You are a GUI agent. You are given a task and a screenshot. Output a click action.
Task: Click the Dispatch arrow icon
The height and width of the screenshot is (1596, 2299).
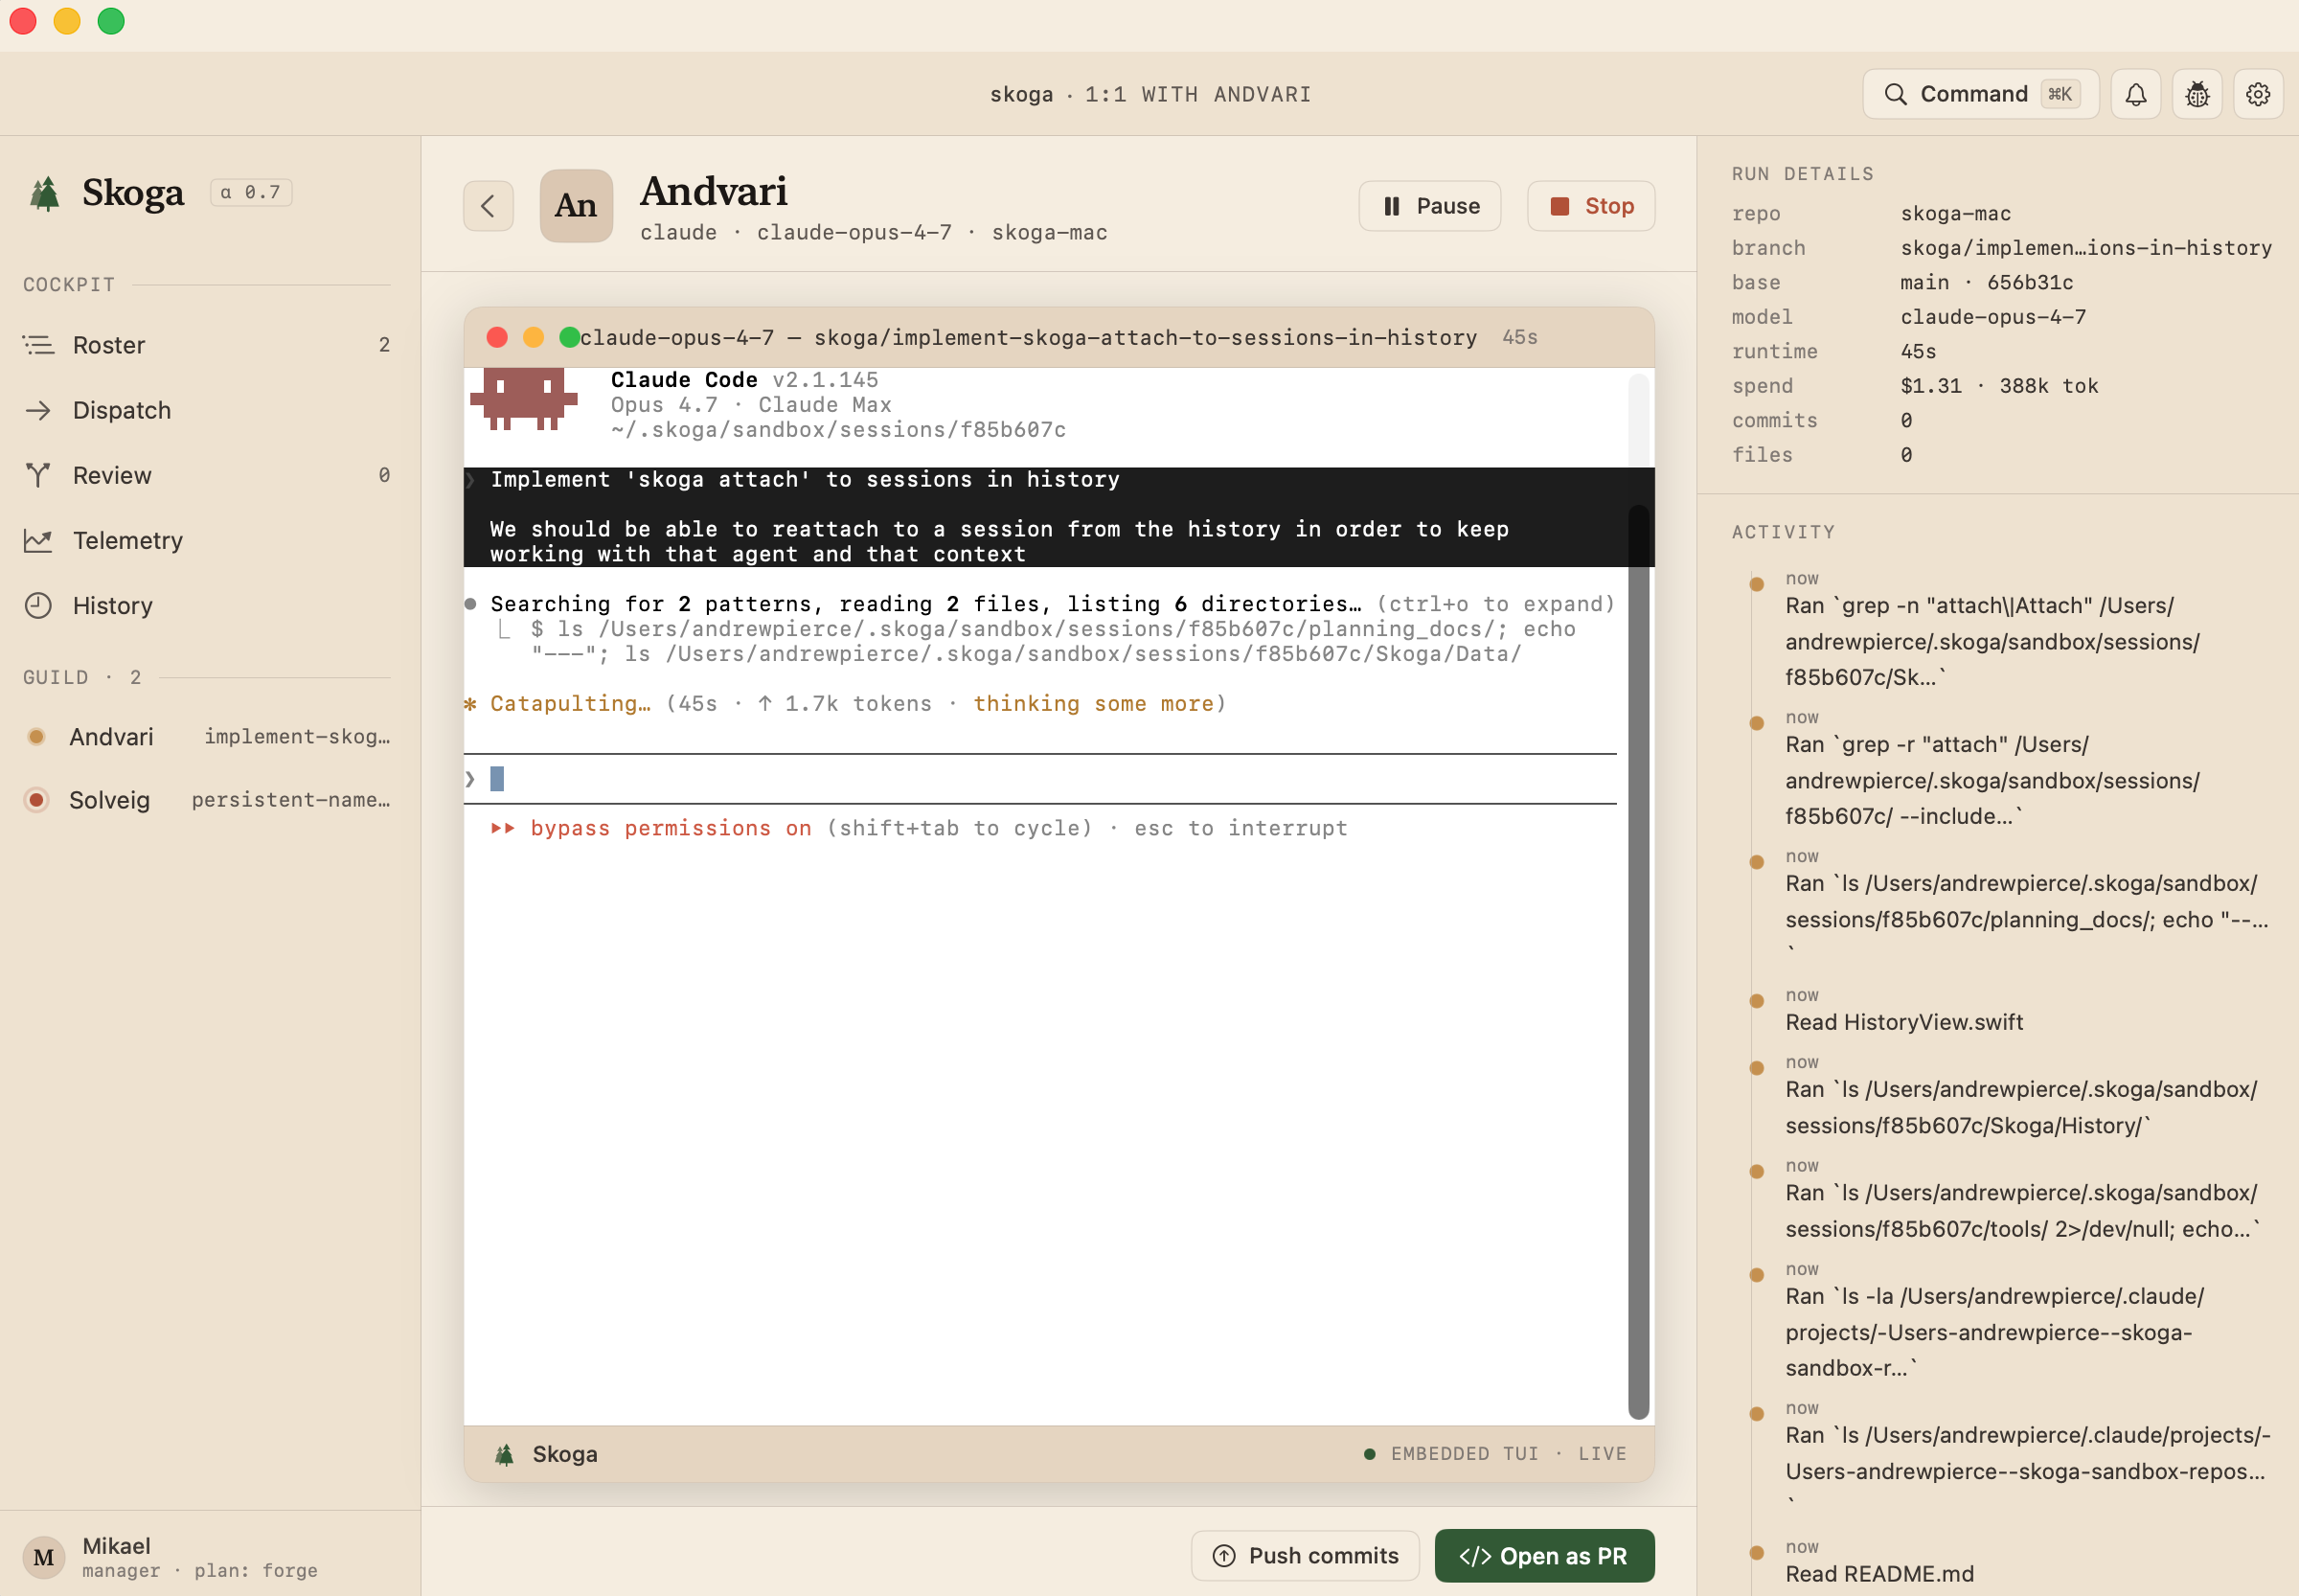[38, 410]
